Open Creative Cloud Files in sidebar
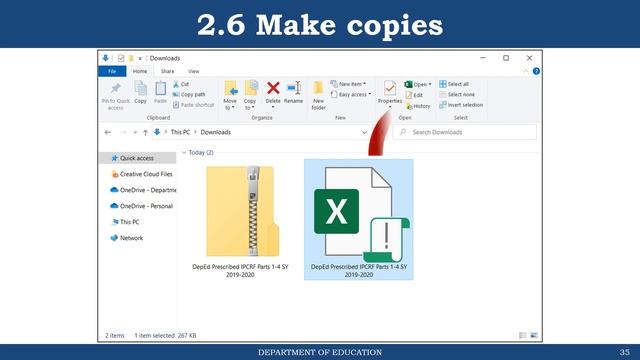This screenshot has height=360, width=640. point(142,174)
